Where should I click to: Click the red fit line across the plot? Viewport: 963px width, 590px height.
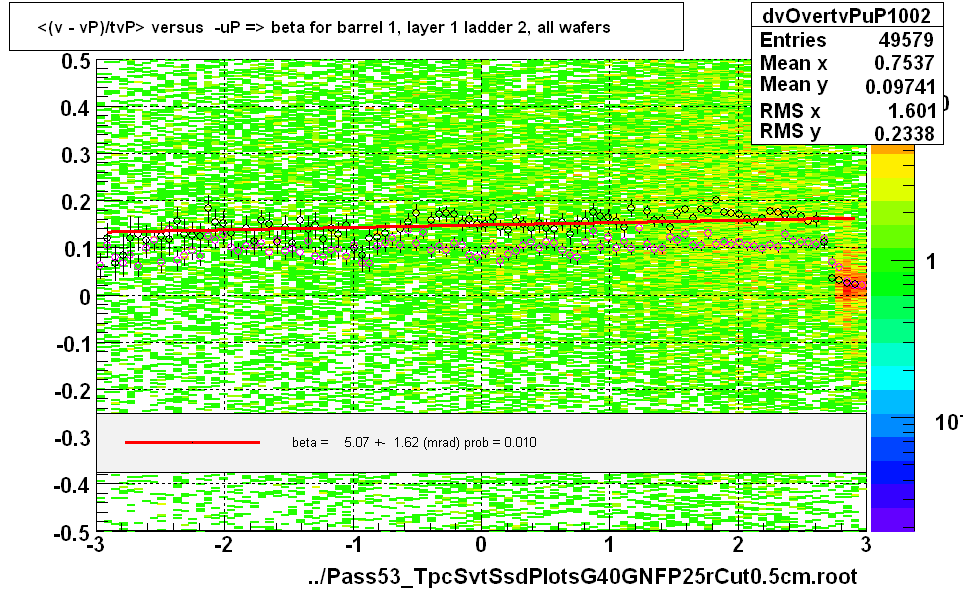pyautogui.click(x=481, y=225)
